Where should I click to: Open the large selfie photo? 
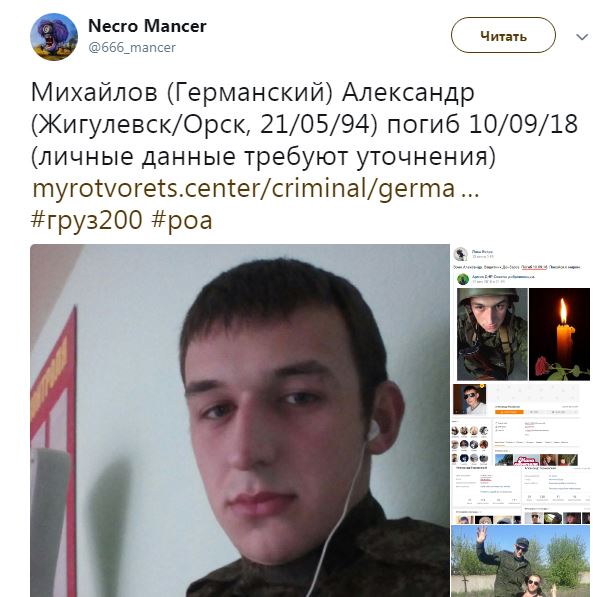click(240, 420)
